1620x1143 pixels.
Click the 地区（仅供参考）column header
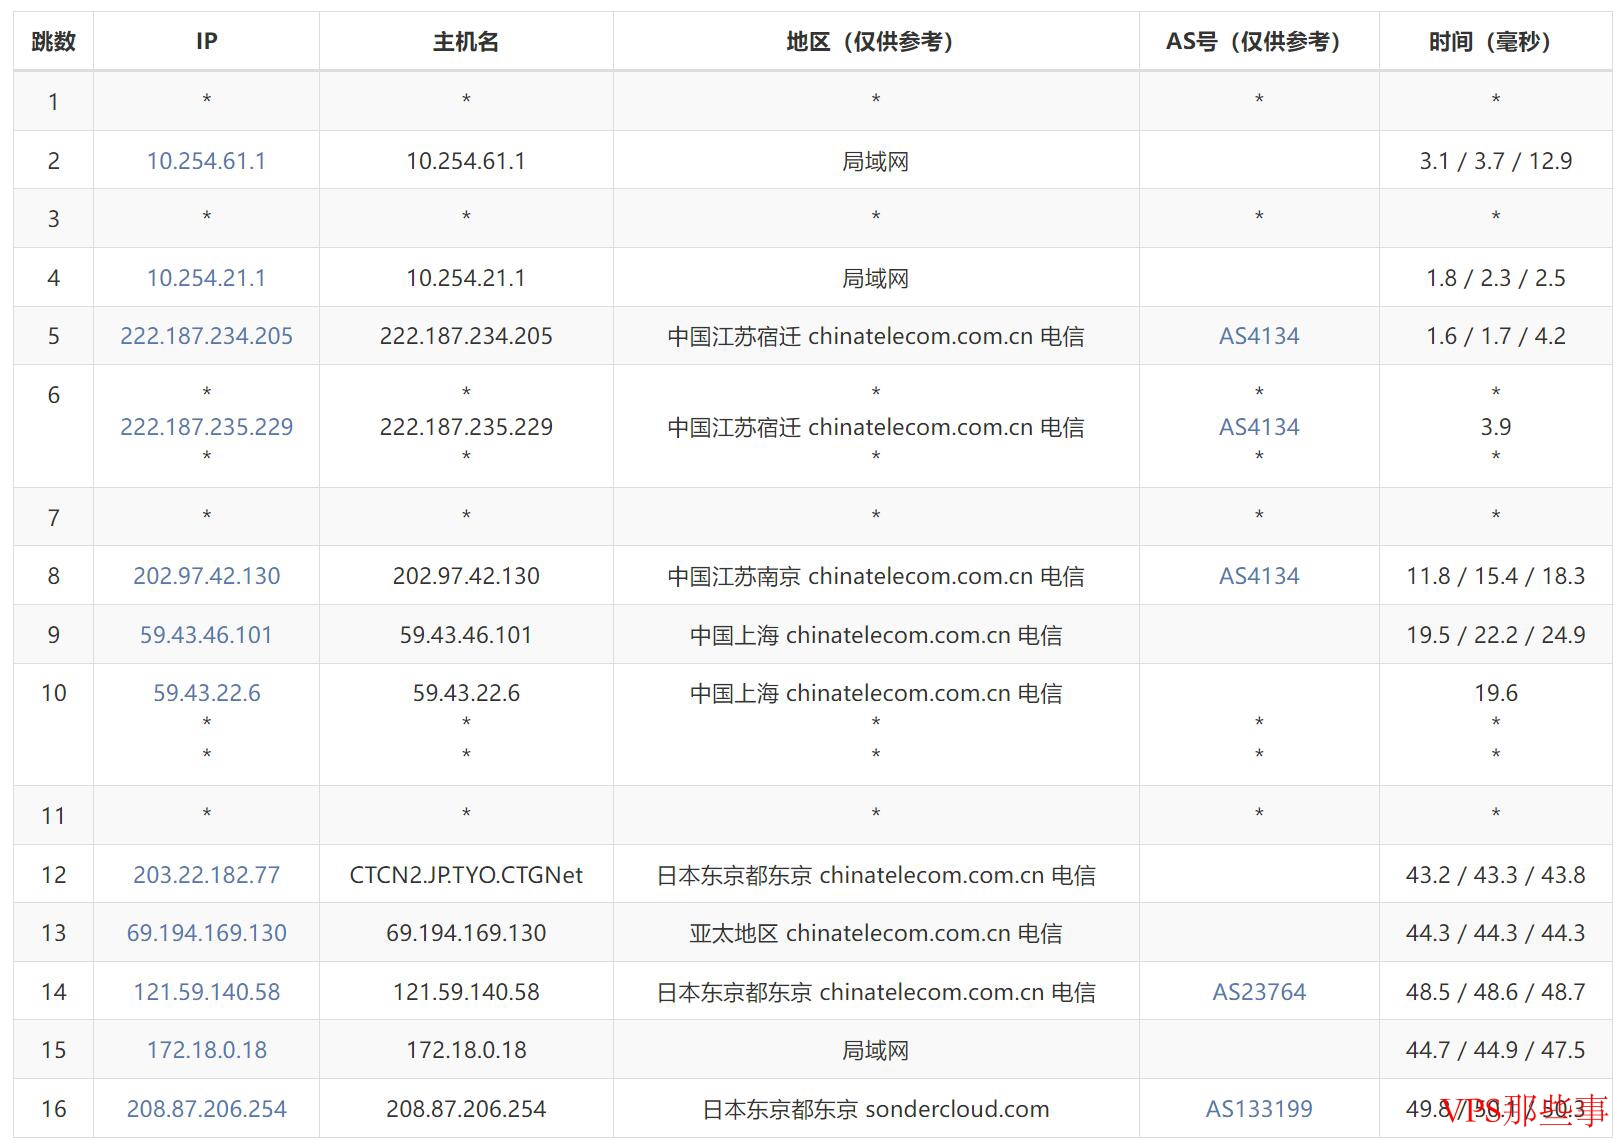coord(876,41)
